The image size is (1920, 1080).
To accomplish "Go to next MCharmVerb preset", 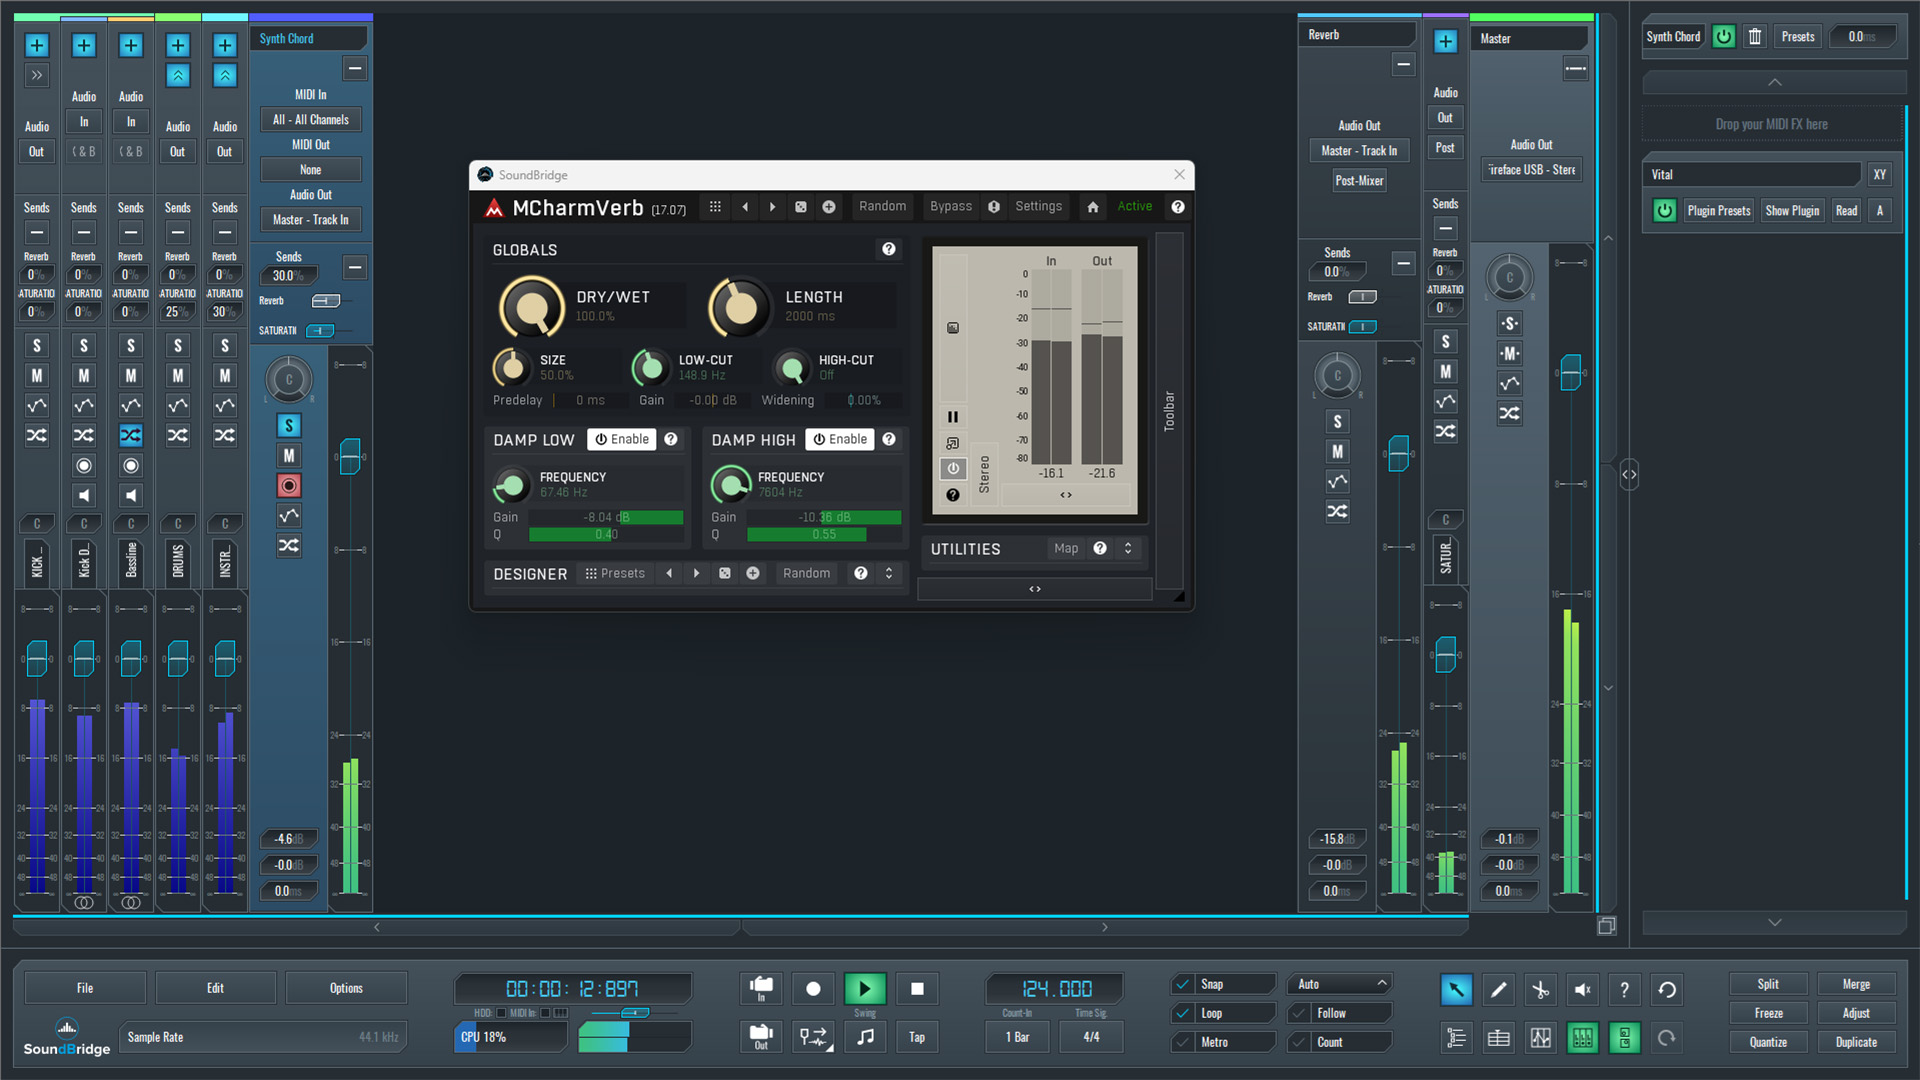I will click(x=772, y=207).
